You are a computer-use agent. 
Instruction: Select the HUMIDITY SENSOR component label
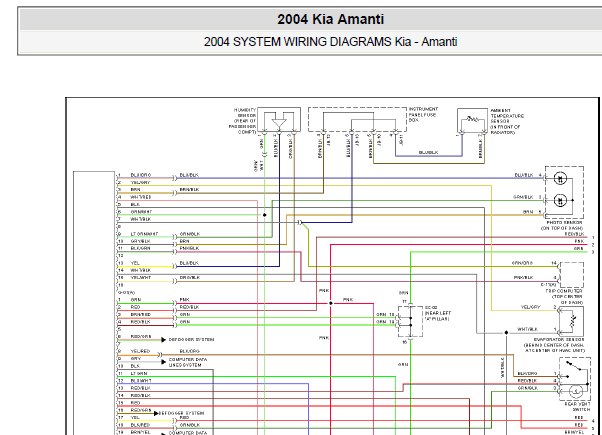[x=243, y=121]
